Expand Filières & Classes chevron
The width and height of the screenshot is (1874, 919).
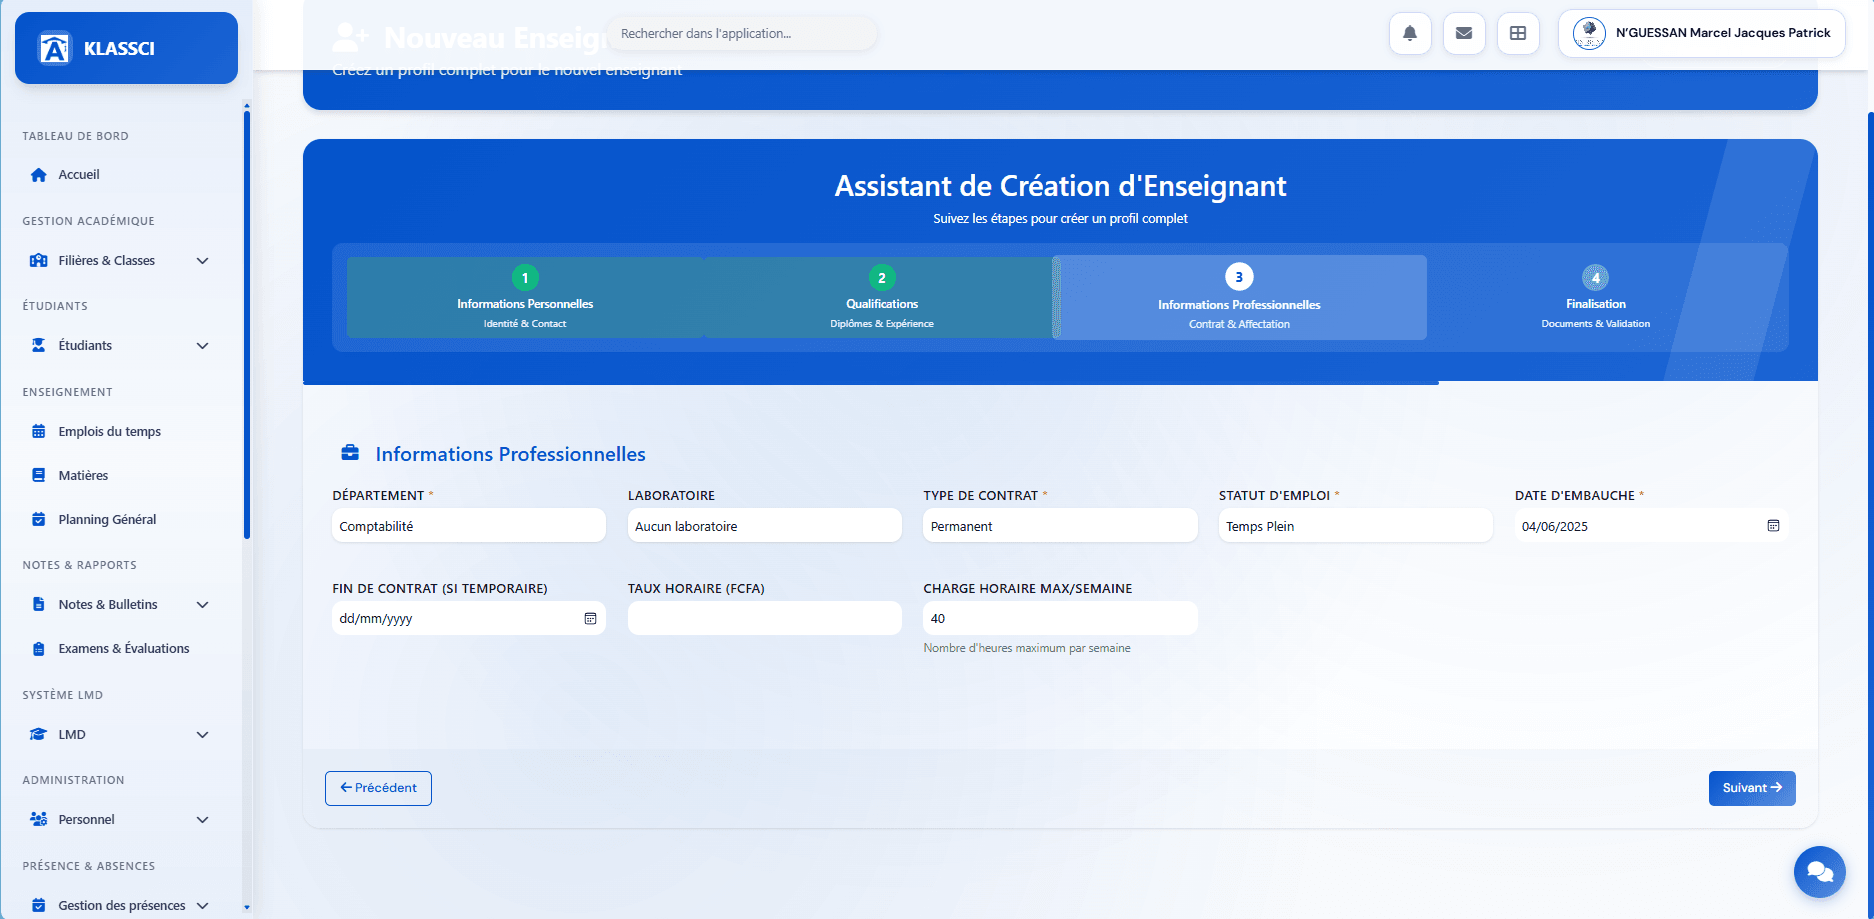(203, 261)
